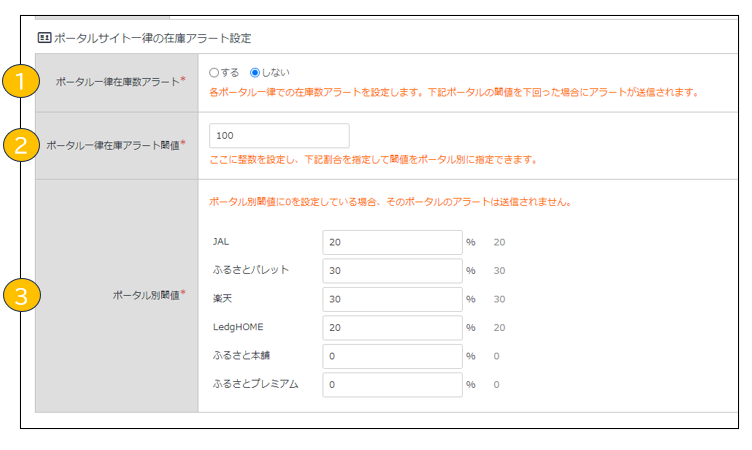Screen dimensions: 752x450
Task: Click the yellow number 2 badge
Action: pos(21,146)
